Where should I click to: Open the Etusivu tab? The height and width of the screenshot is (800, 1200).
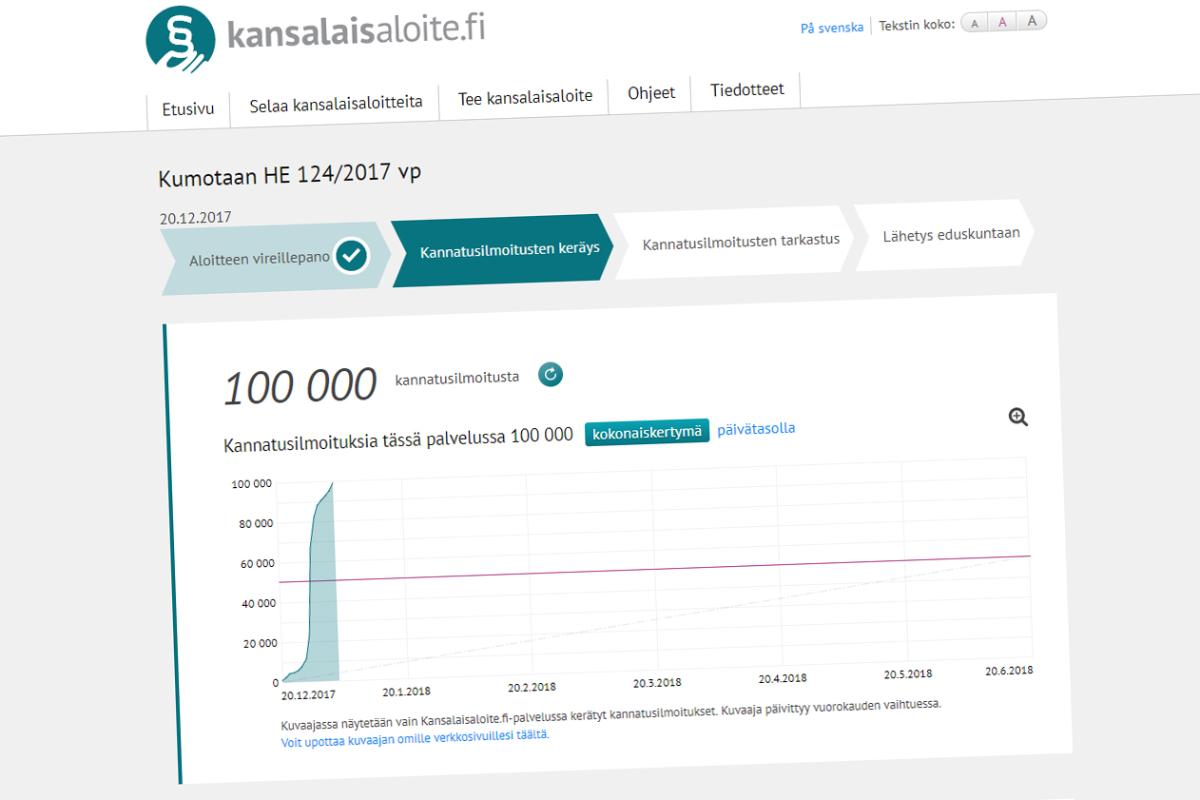188,110
